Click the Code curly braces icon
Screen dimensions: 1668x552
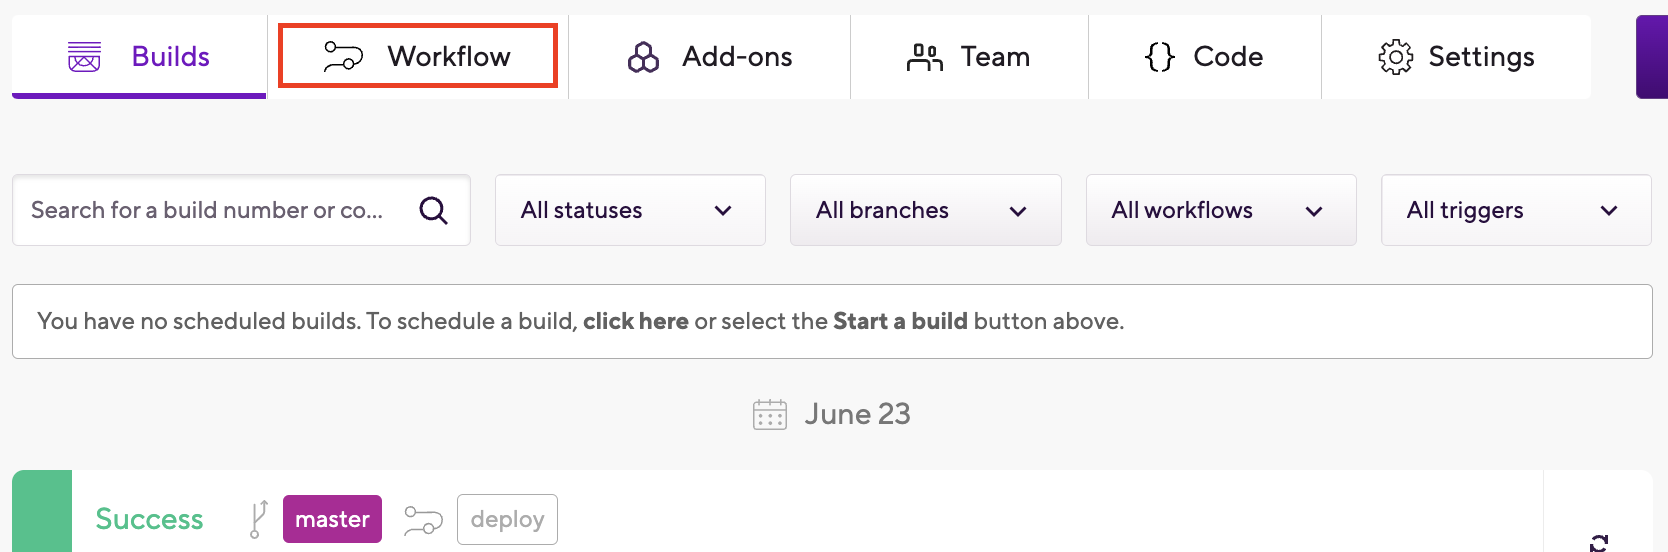point(1160,57)
